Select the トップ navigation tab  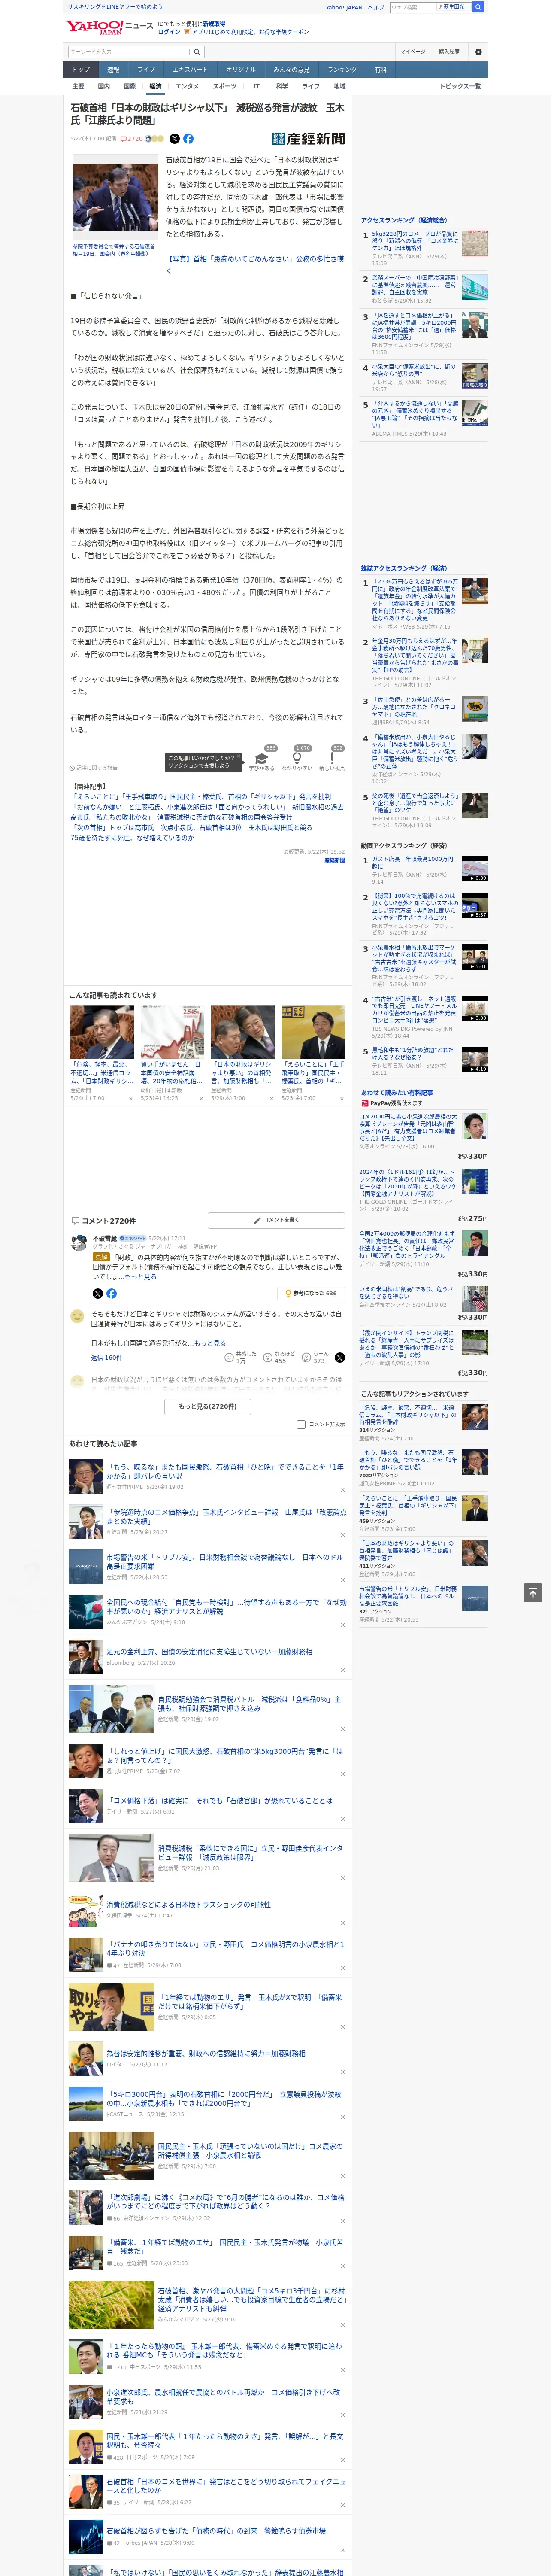pos(81,70)
